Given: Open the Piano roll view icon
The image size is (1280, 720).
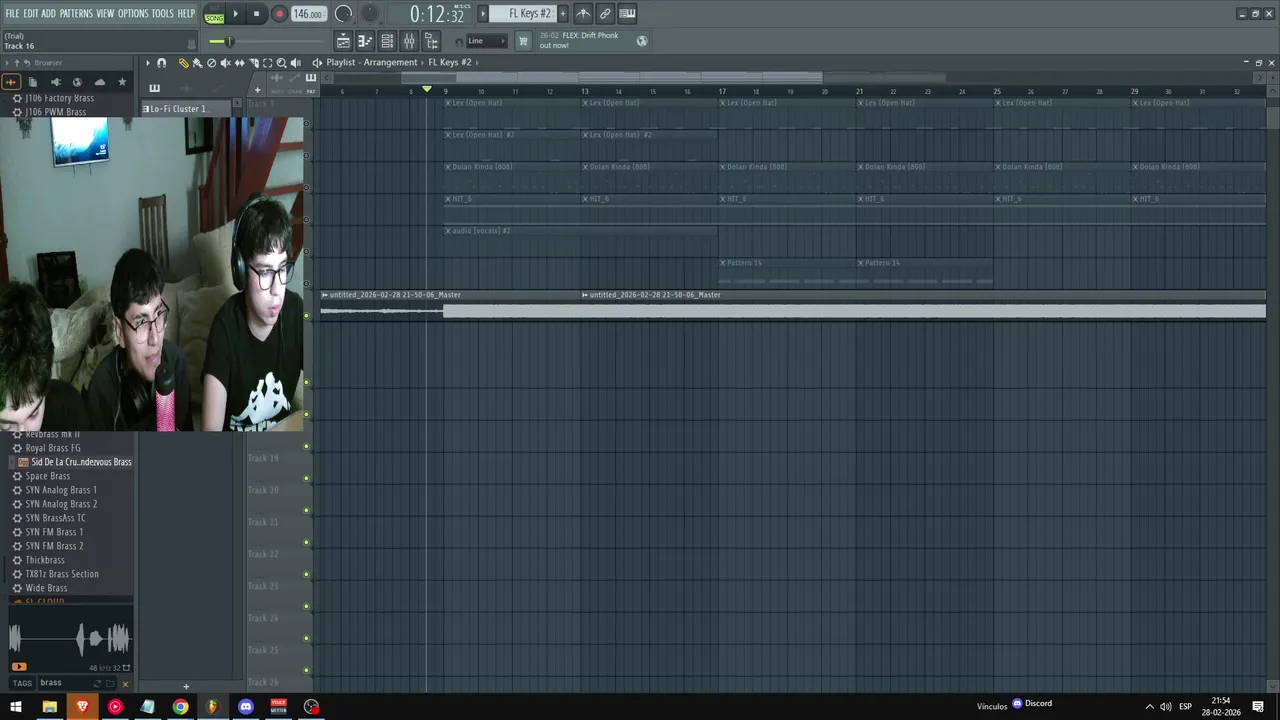Looking at the screenshot, I should (x=365, y=41).
